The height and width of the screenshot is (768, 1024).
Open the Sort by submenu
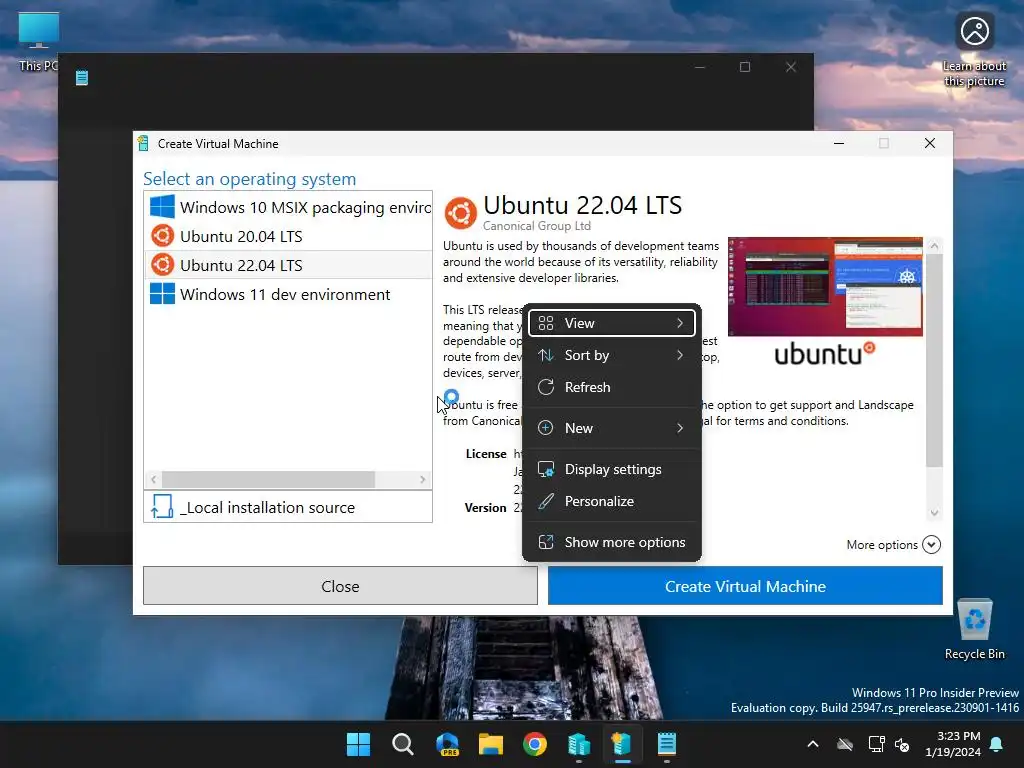(x=611, y=355)
